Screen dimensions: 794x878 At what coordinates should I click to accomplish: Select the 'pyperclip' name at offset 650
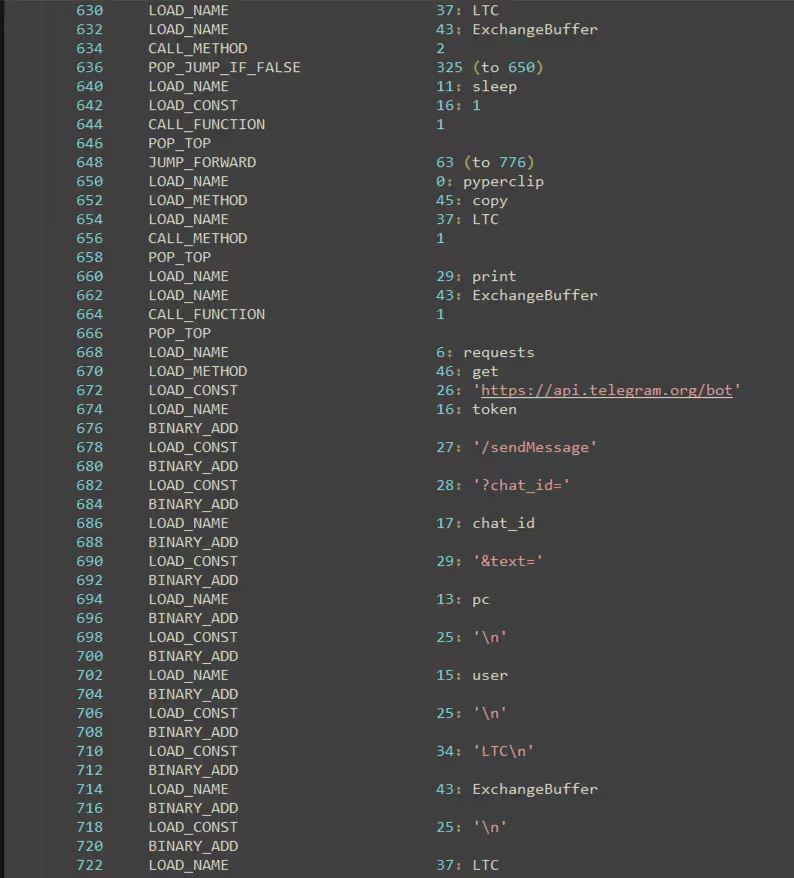[x=503, y=181]
